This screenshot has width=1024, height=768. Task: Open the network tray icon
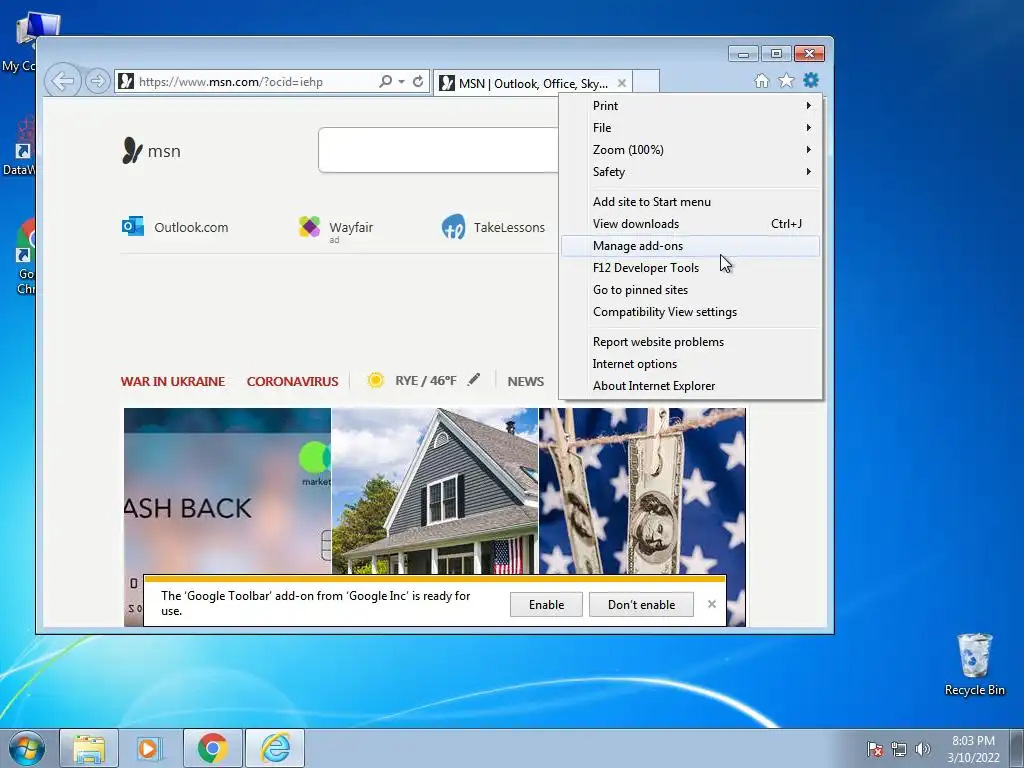[899, 749]
